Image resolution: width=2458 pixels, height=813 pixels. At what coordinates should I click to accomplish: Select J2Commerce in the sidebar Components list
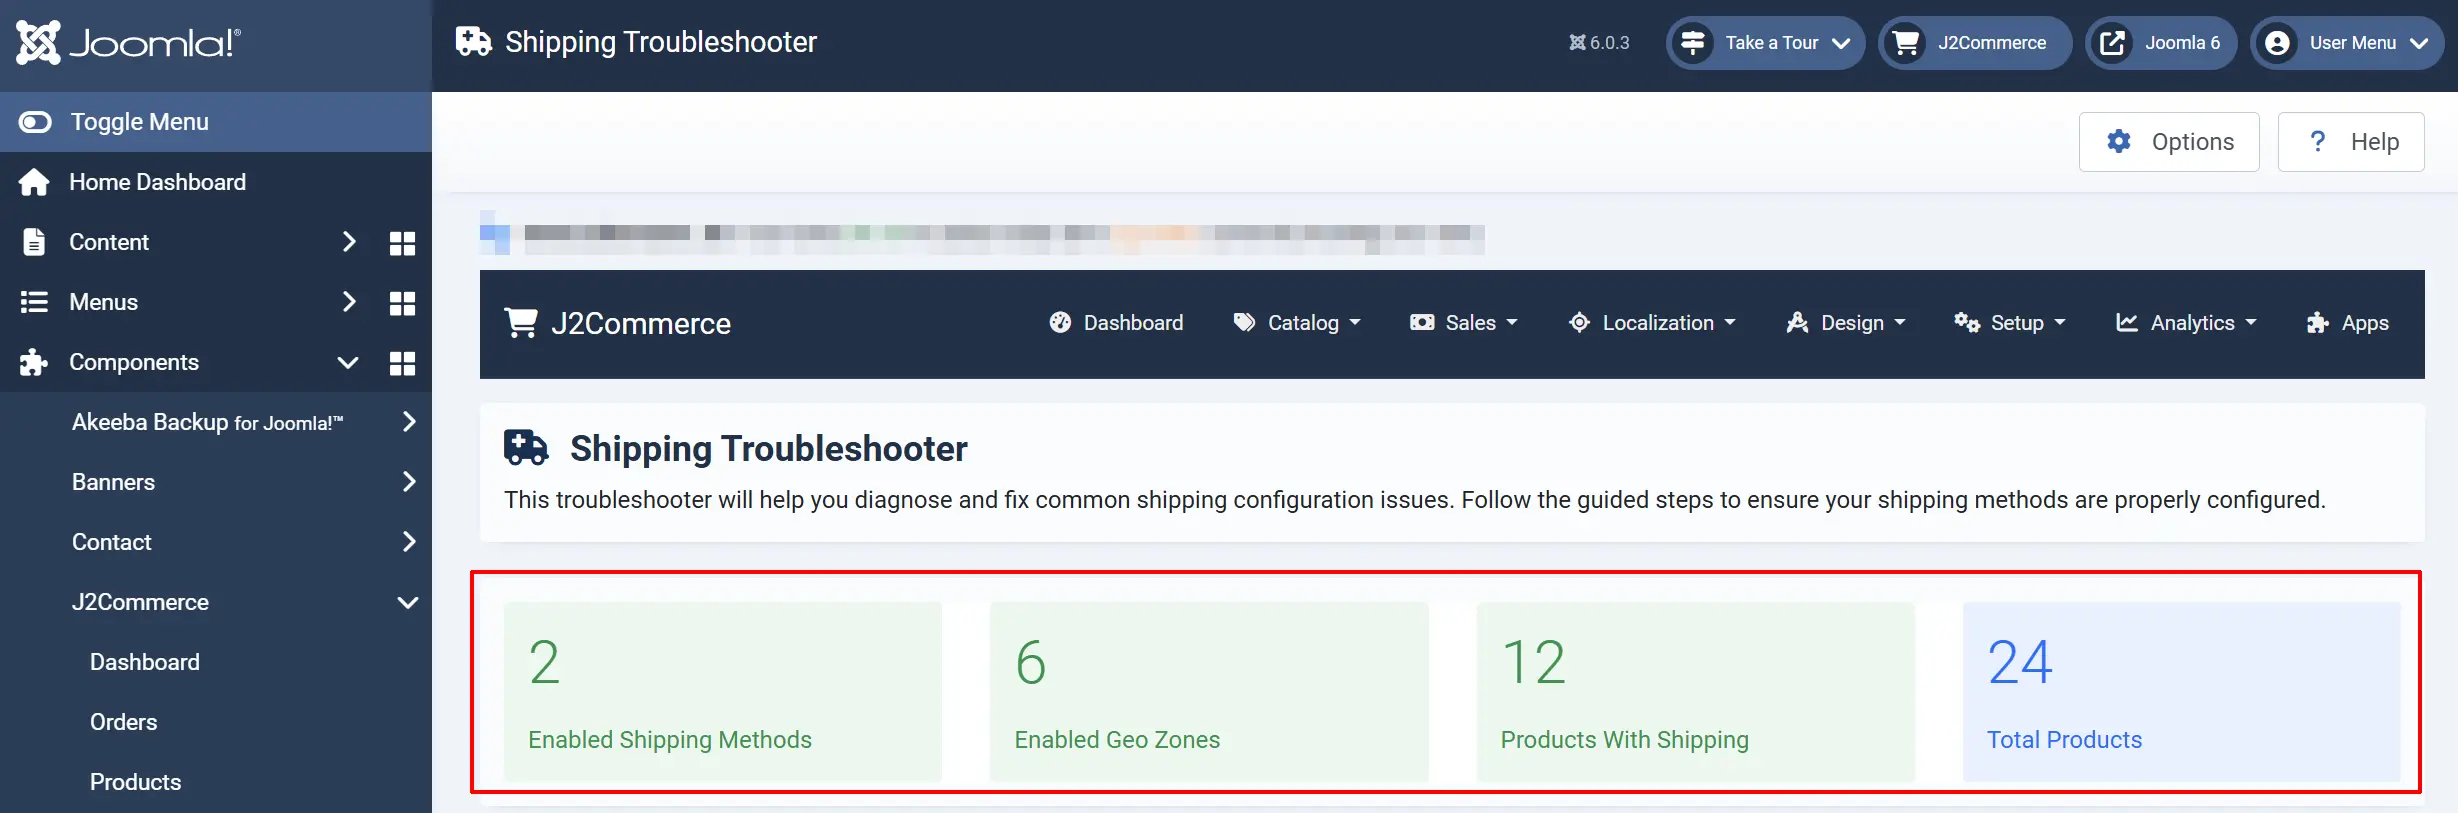point(140,602)
